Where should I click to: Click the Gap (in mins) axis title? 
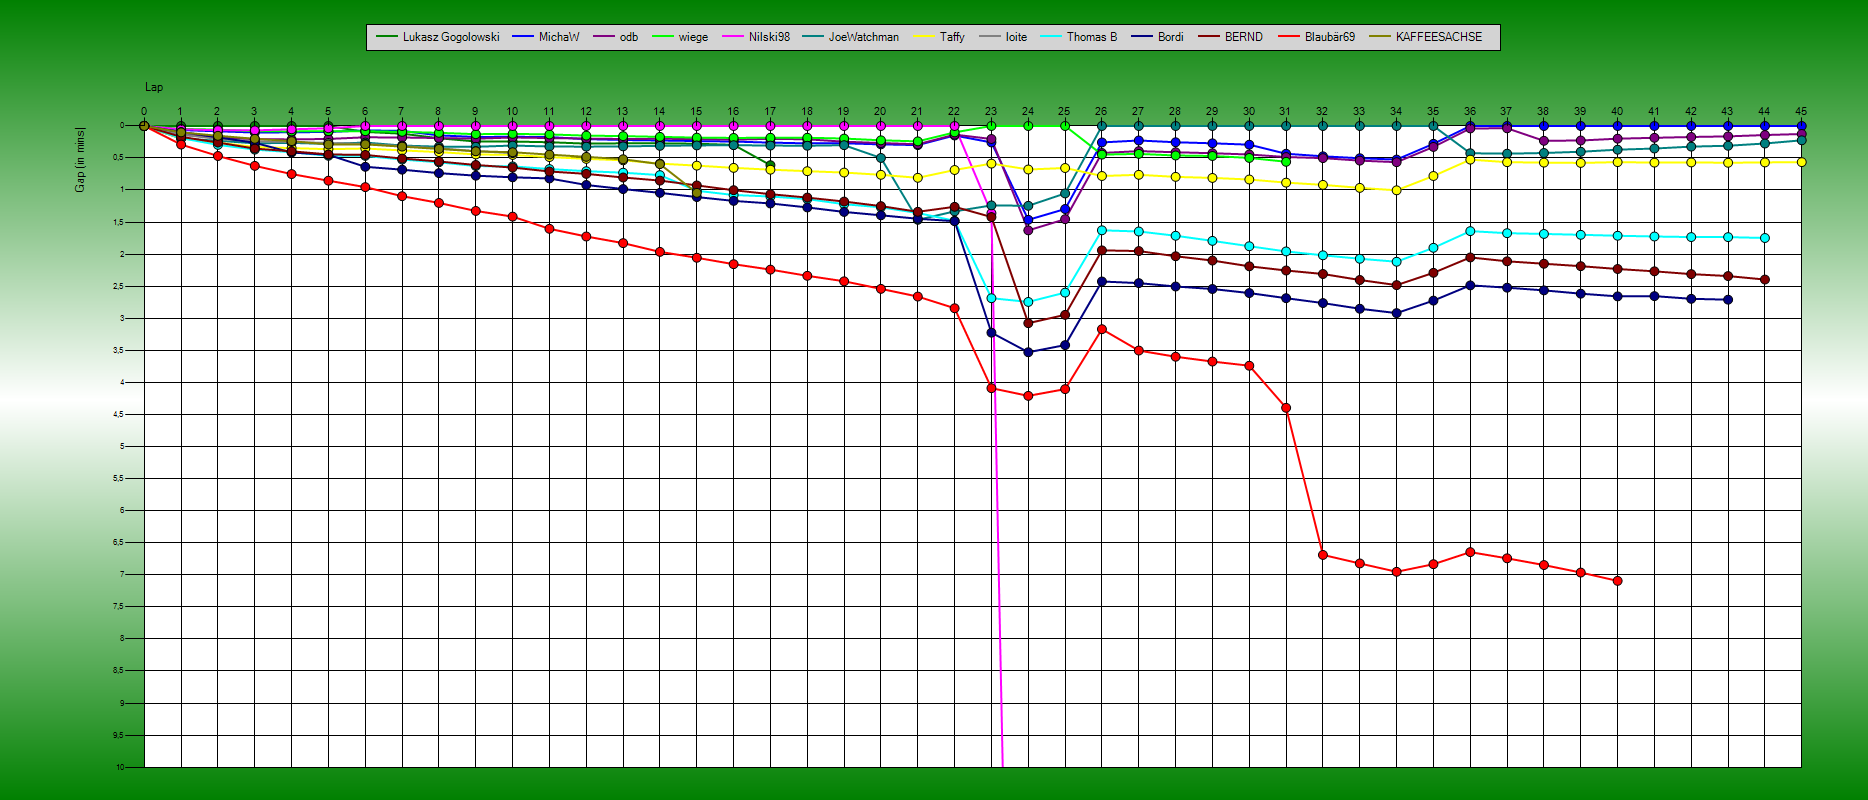[80, 160]
